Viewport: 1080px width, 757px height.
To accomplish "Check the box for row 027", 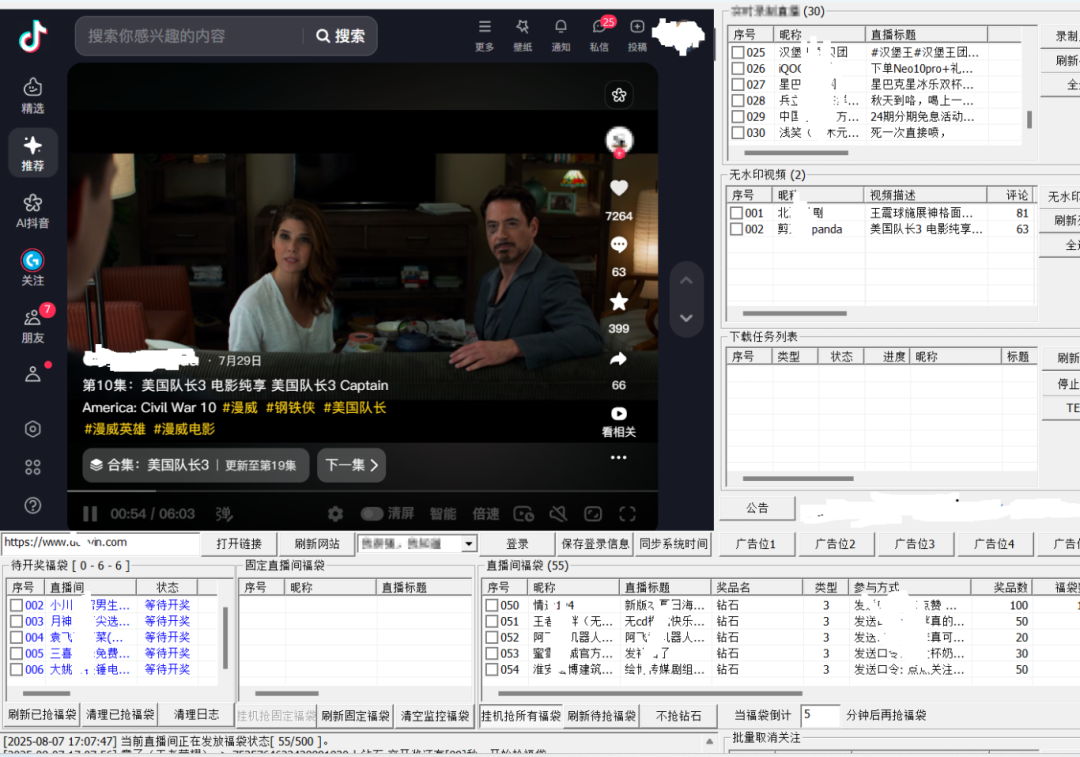I will (738, 85).
